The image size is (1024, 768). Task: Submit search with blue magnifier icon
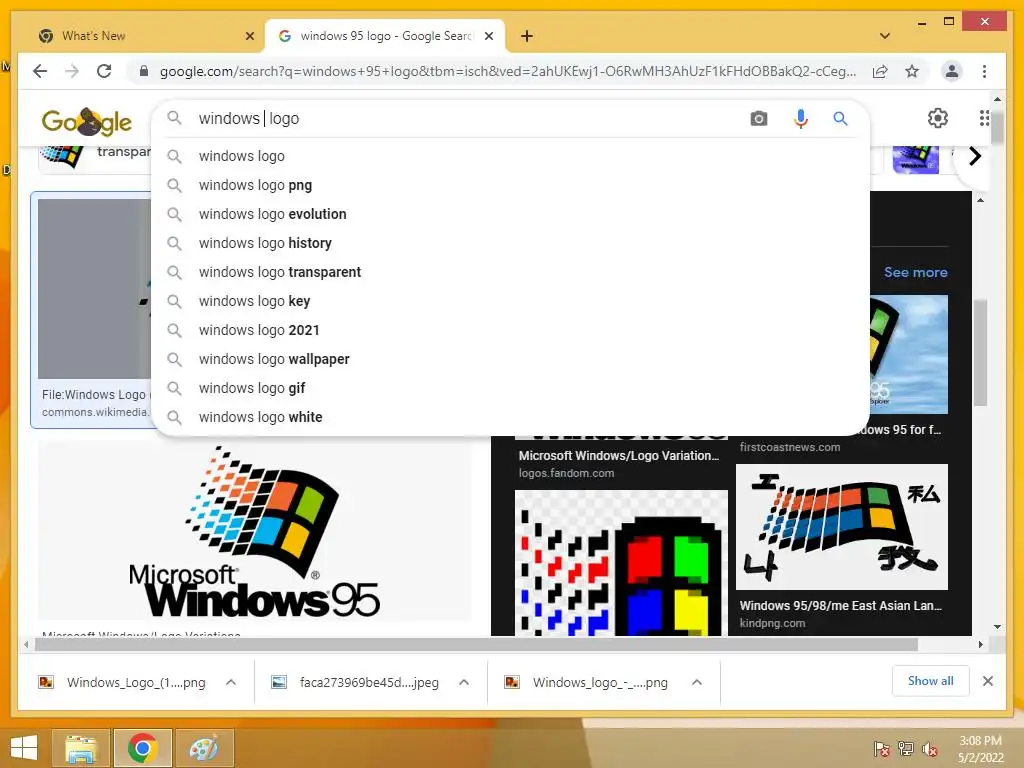pyautogui.click(x=840, y=118)
